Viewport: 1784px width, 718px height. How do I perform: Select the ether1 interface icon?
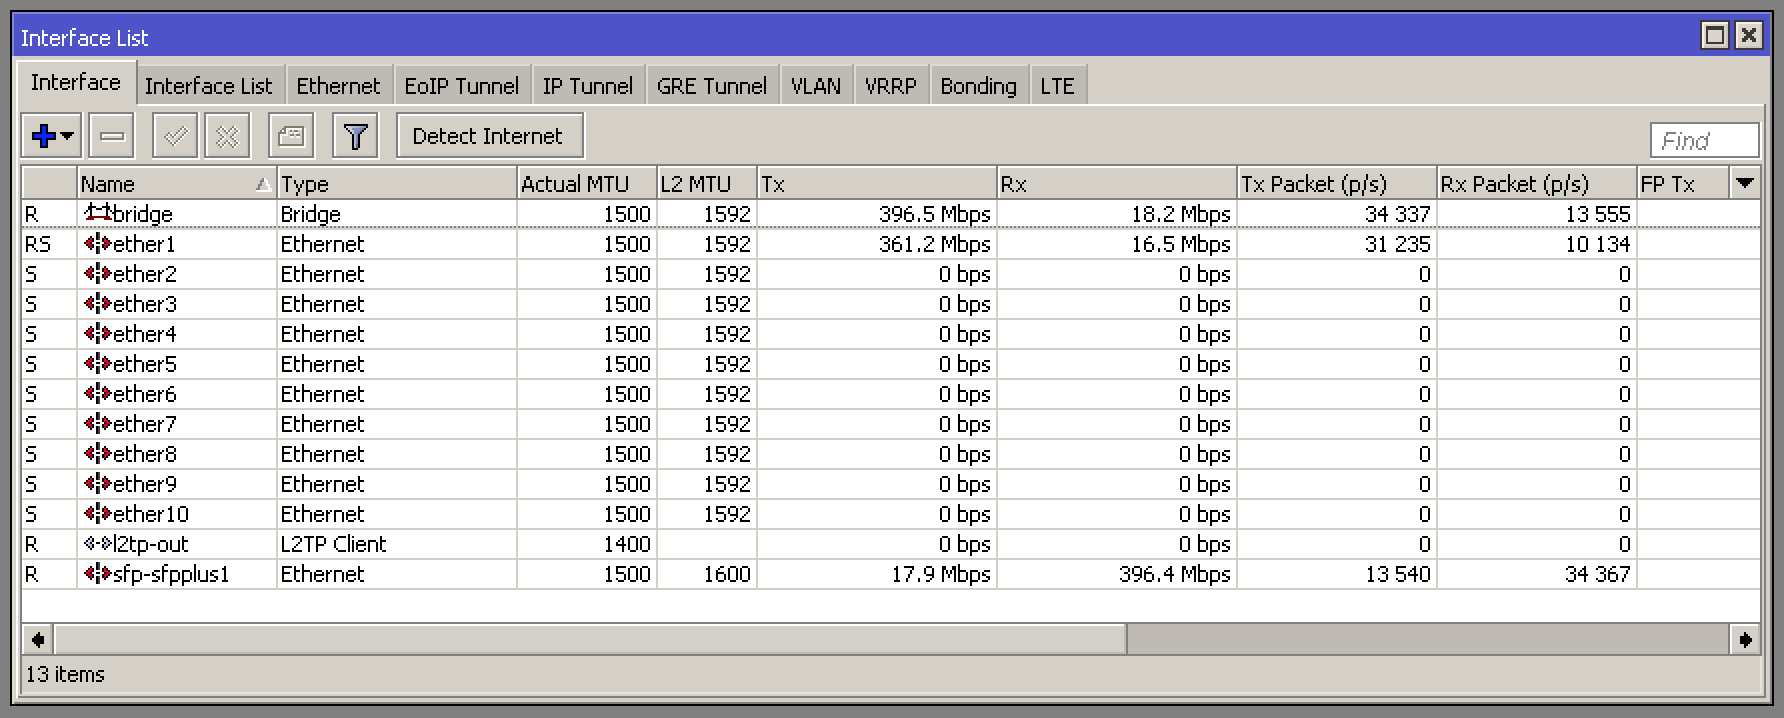pyautogui.click(x=98, y=243)
